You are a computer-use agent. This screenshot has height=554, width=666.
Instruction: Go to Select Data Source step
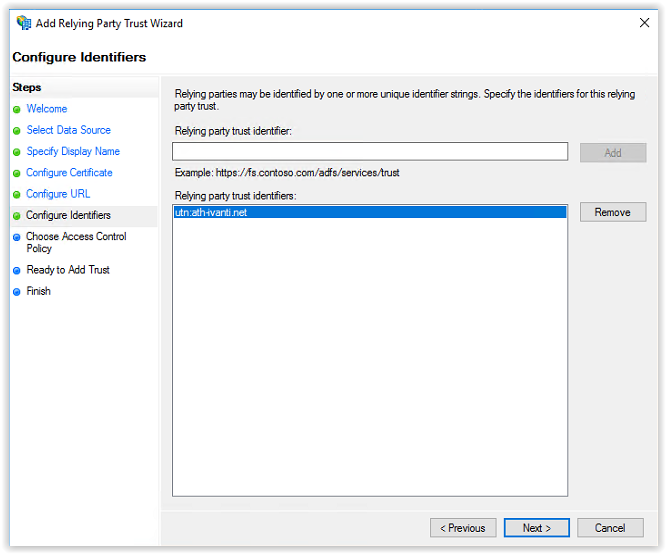click(x=68, y=130)
